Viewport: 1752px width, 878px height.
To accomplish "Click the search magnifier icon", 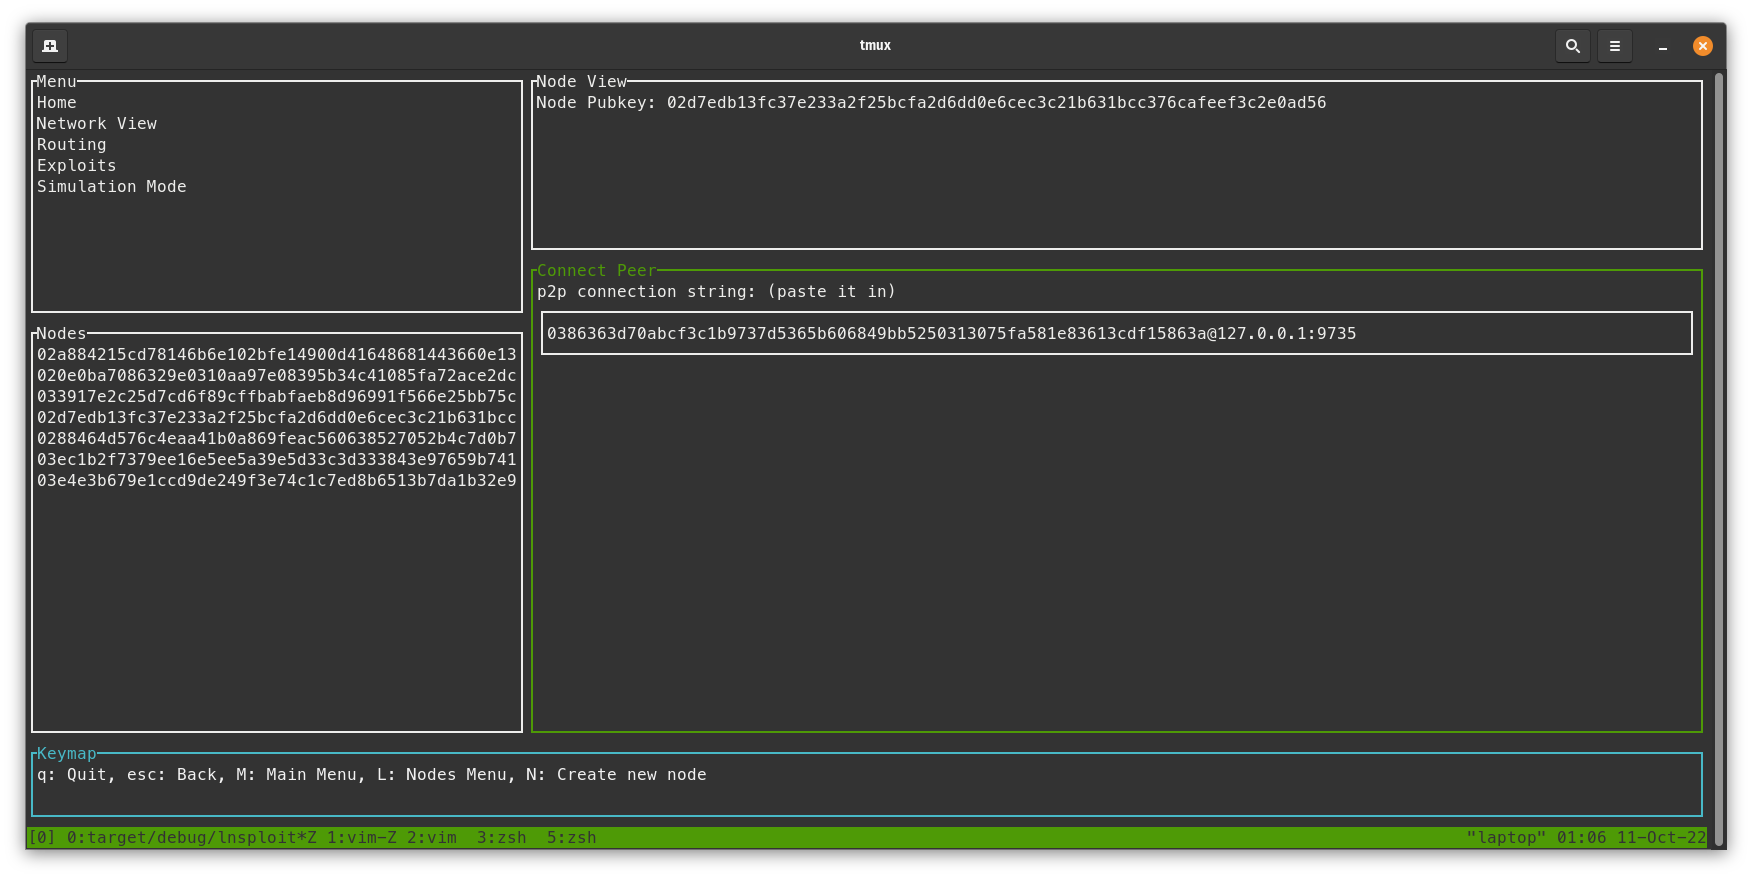I will pyautogui.click(x=1572, y=46).
